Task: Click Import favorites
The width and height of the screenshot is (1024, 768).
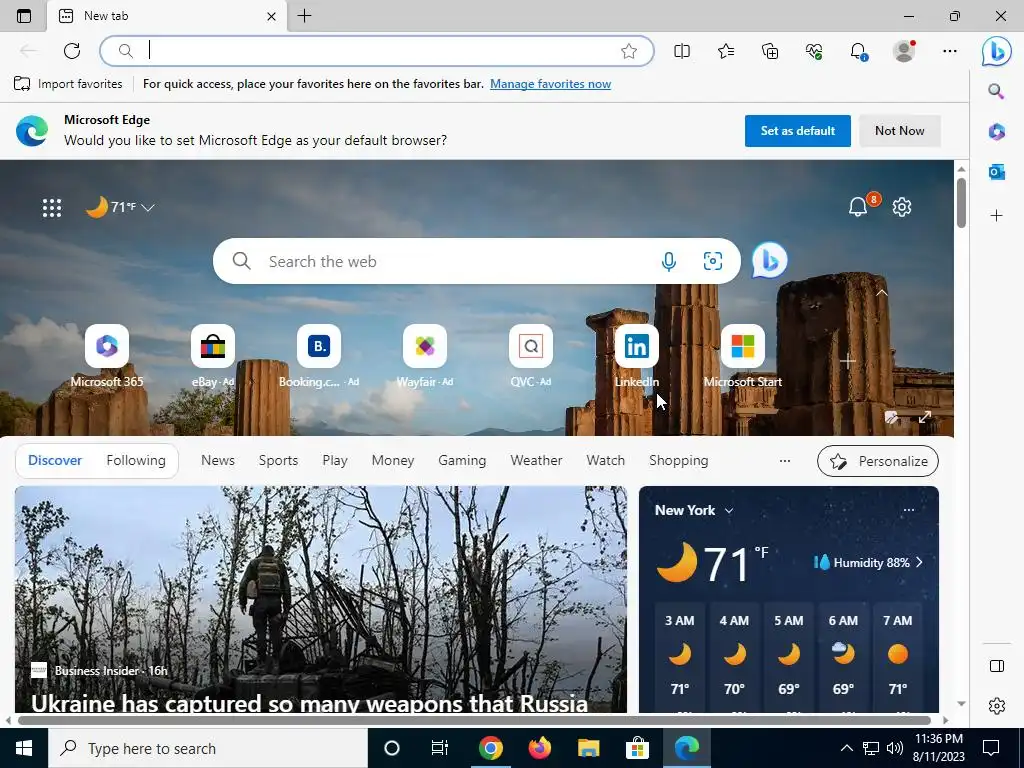Action: [x=68, y=84]
